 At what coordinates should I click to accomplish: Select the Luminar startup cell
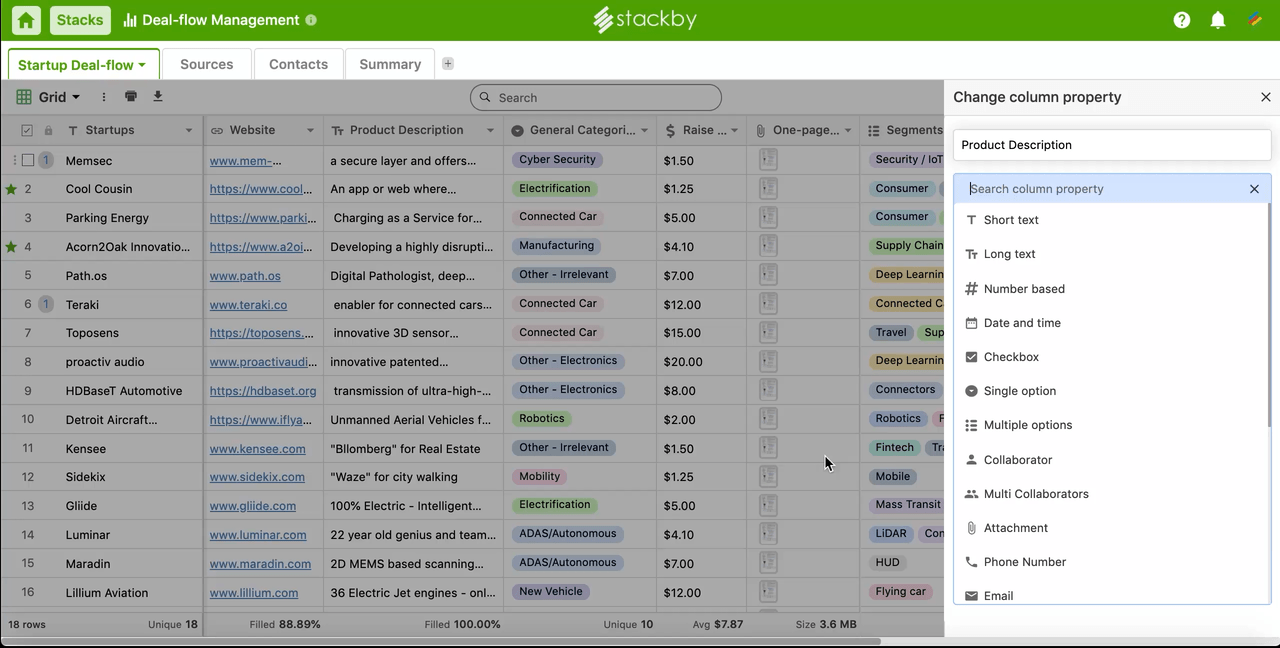click(x=130, y=535)
